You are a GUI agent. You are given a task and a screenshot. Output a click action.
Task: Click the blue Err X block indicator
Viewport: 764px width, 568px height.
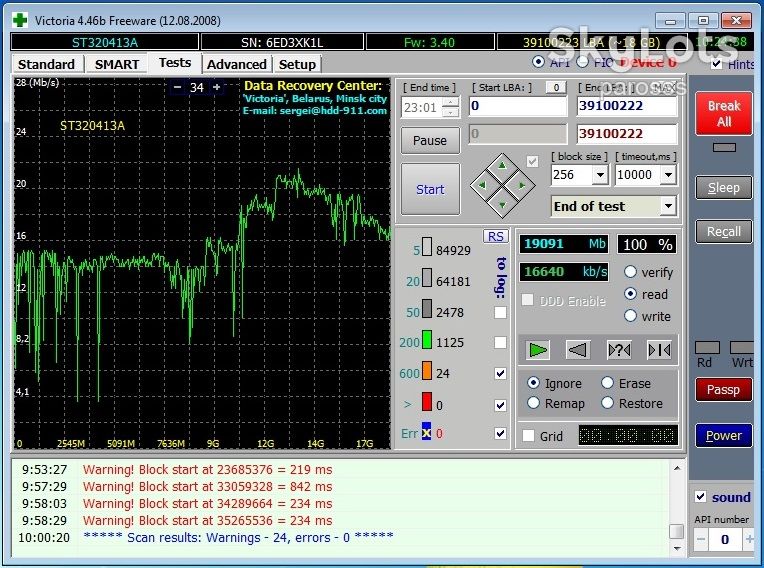(426, 431)
